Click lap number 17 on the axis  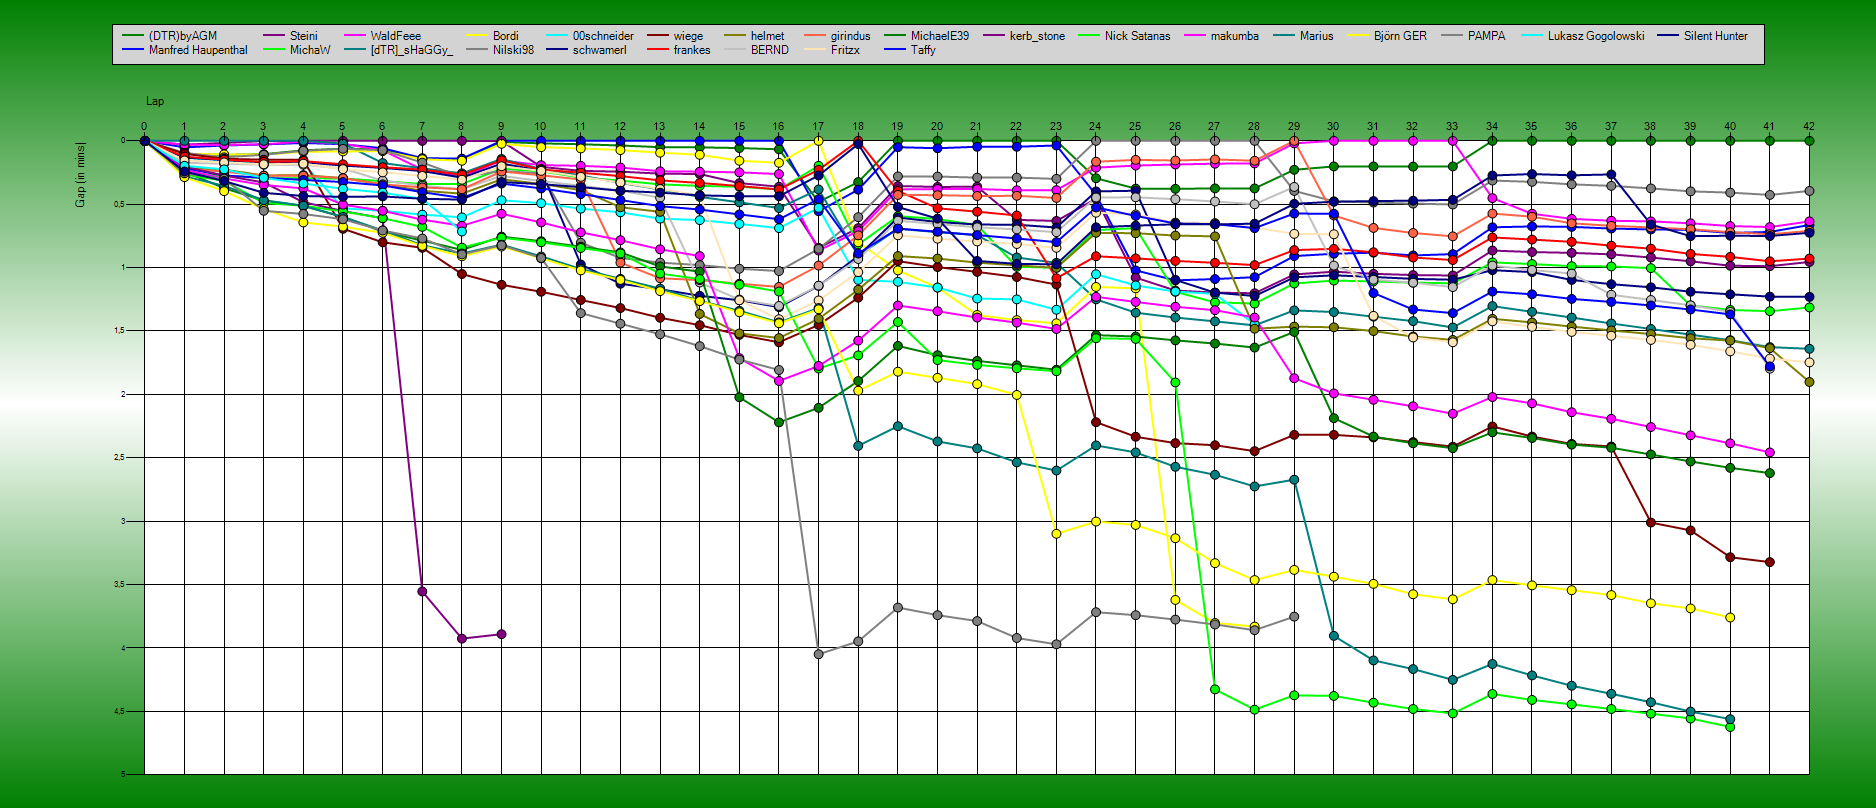818,127
